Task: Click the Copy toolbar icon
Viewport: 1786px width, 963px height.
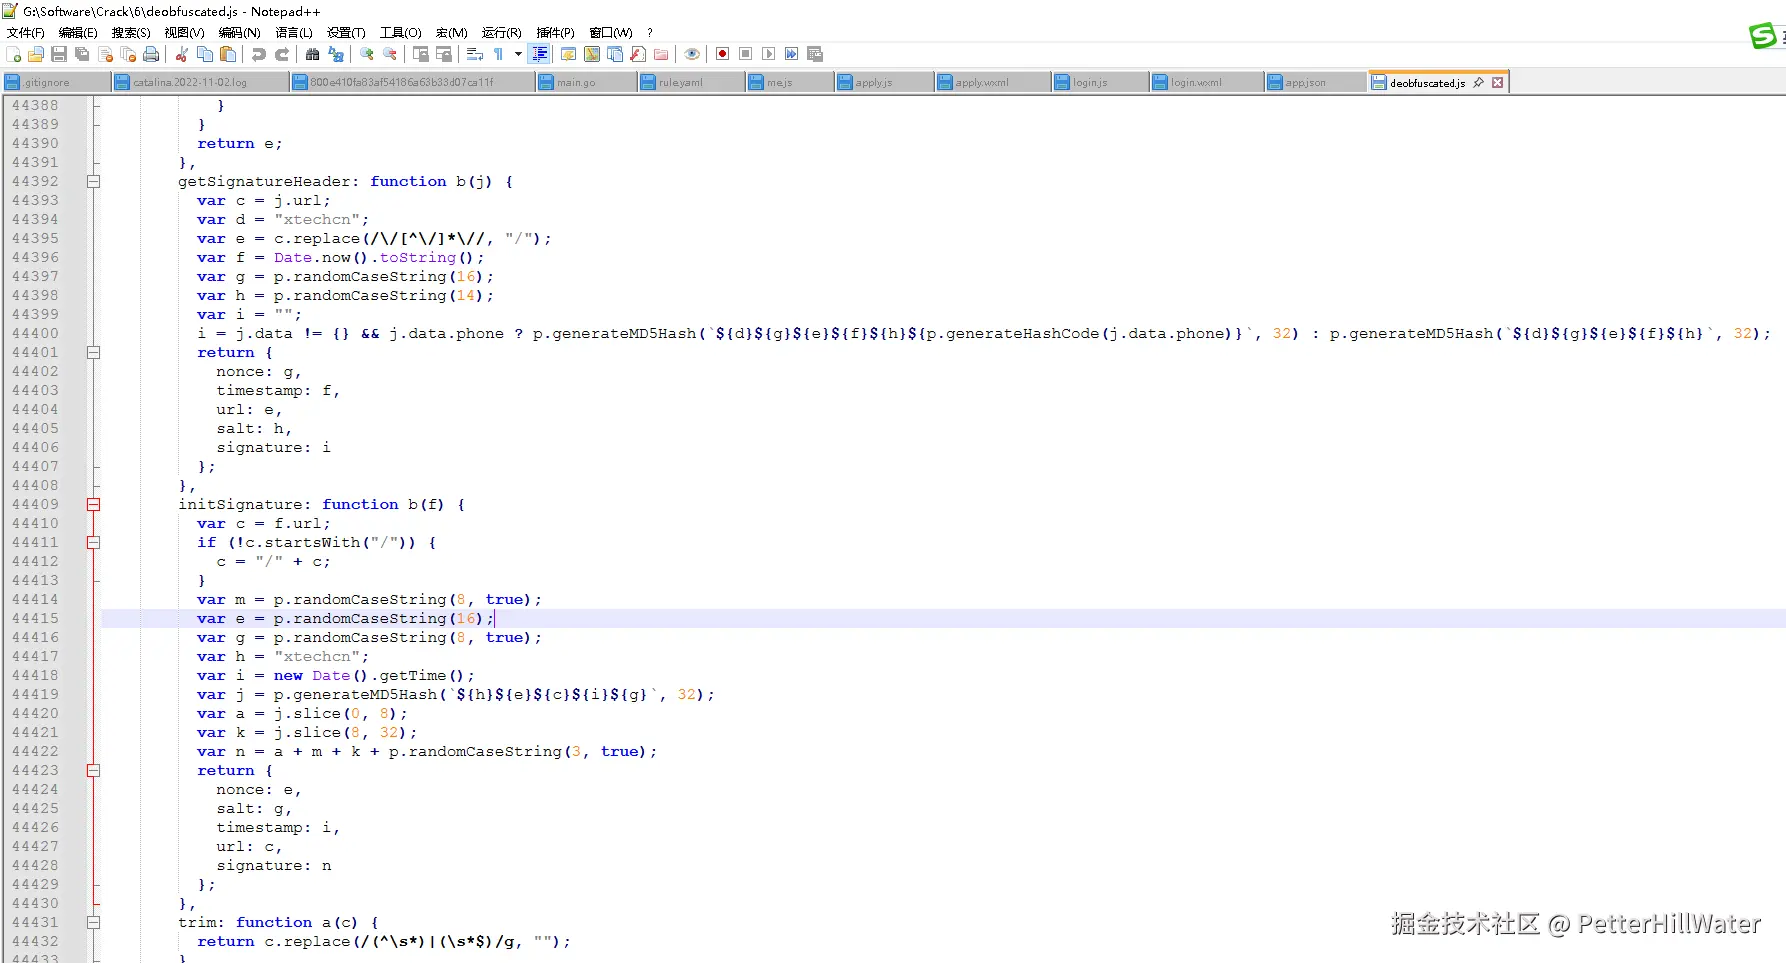Action: 205,54
